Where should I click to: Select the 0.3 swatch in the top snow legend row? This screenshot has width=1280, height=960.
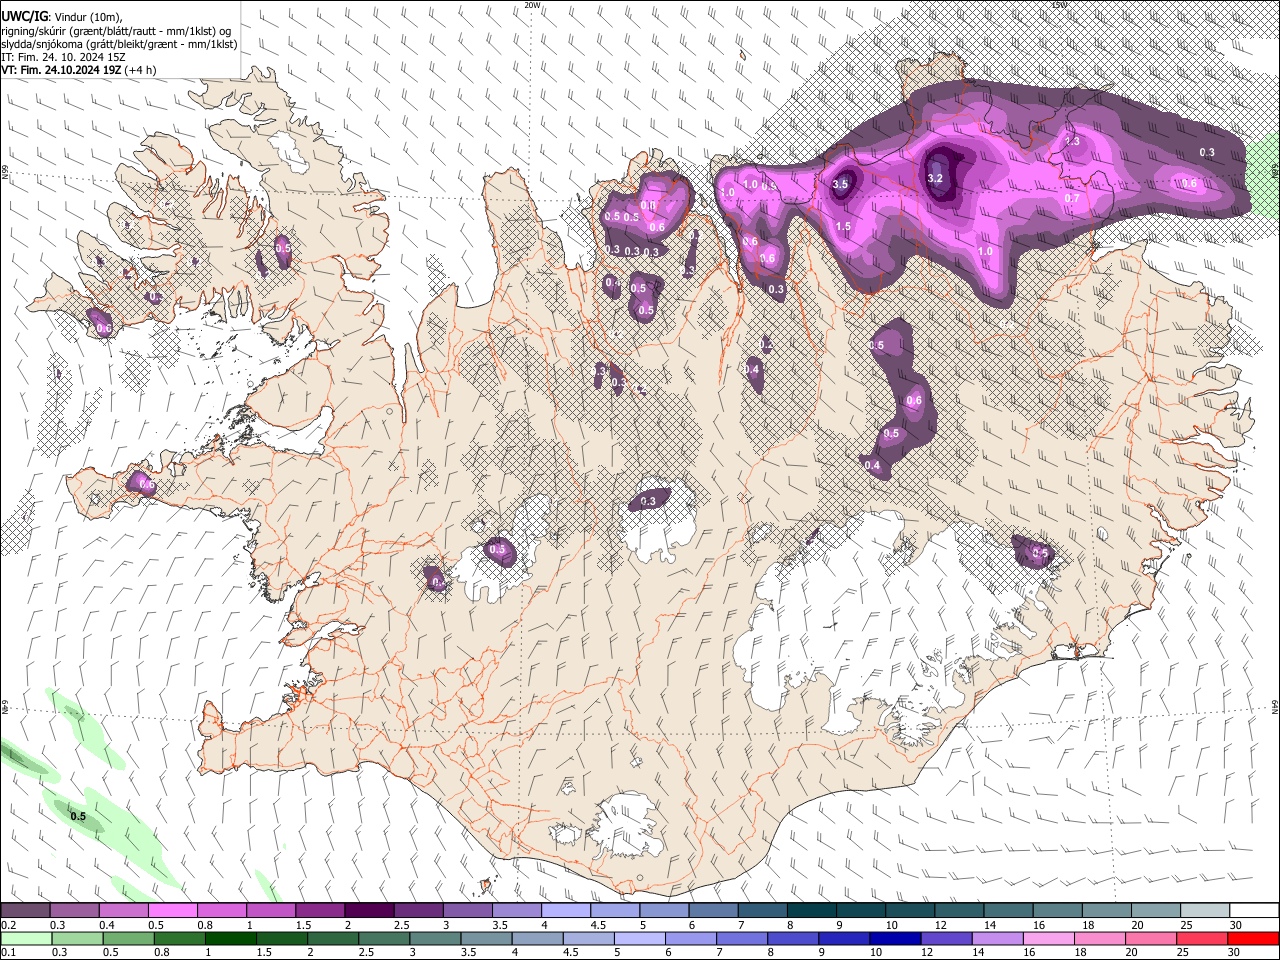tap(75, 911)
